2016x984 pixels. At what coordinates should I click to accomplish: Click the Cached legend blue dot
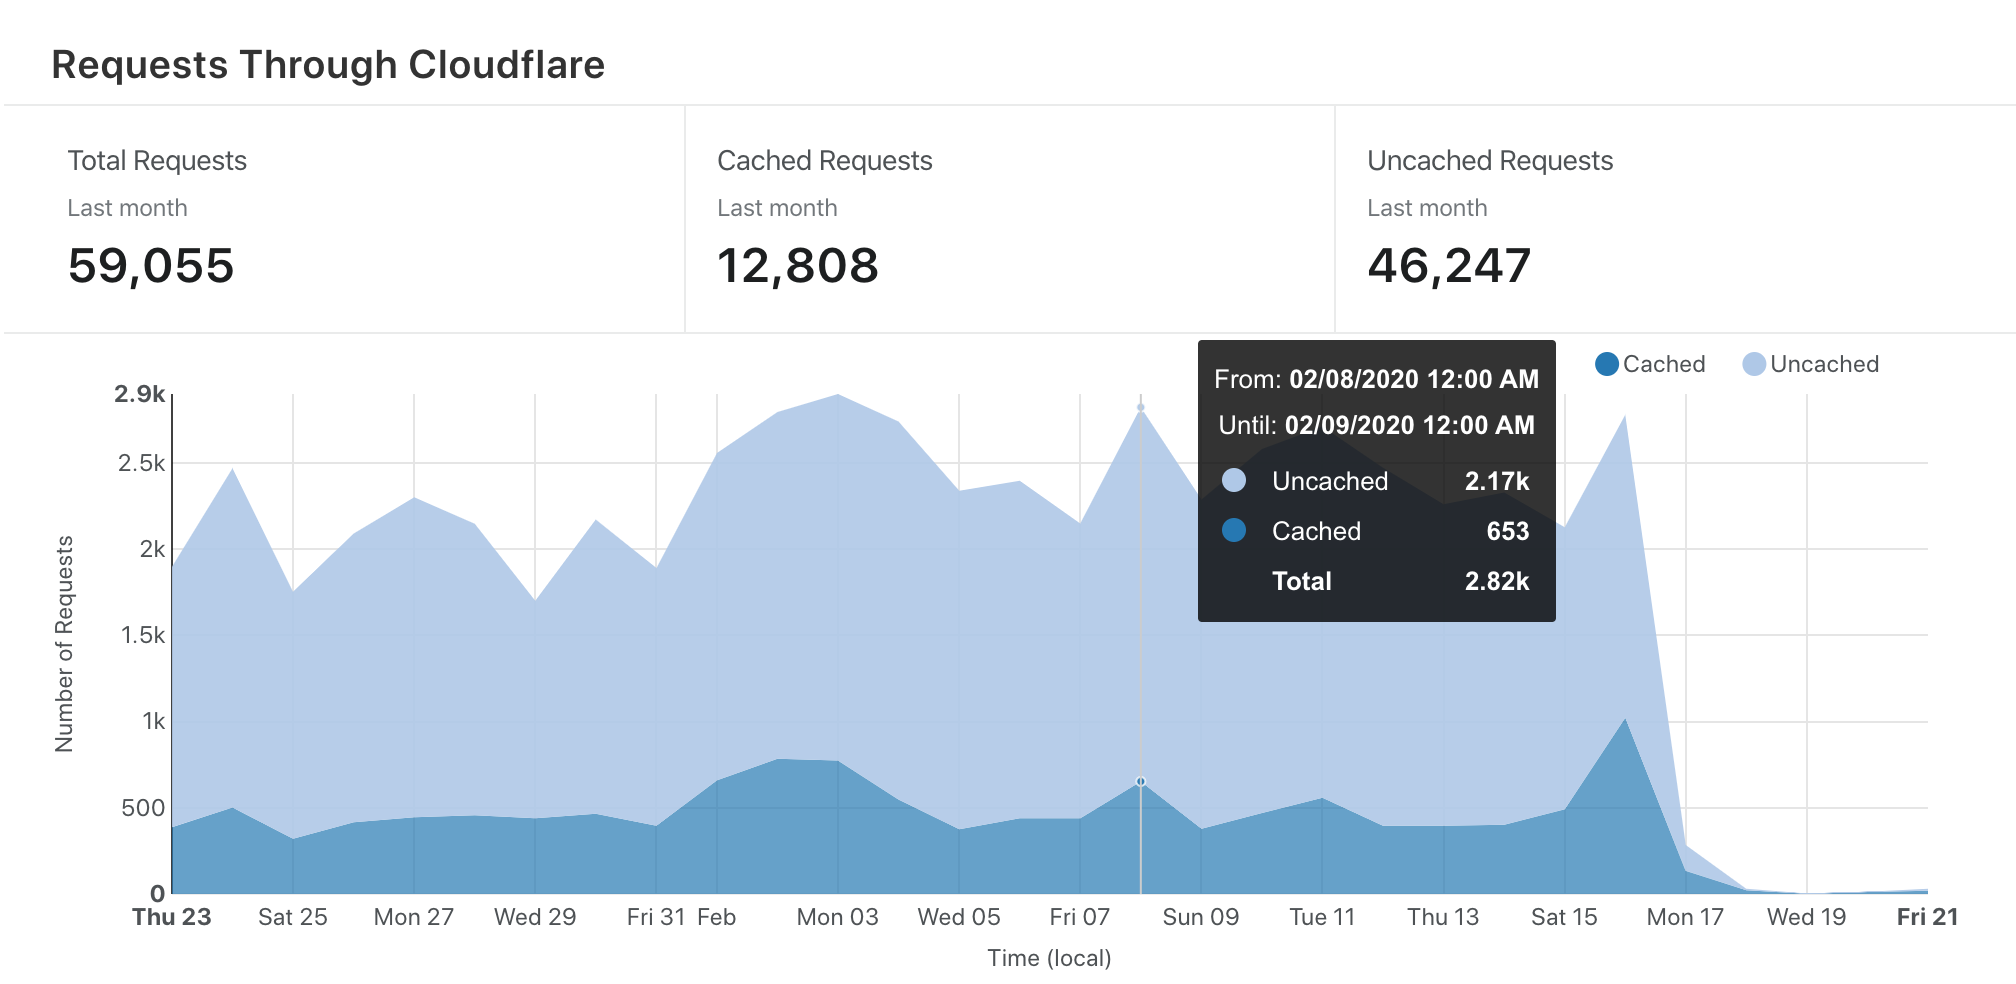click(x=1606, y=364)
